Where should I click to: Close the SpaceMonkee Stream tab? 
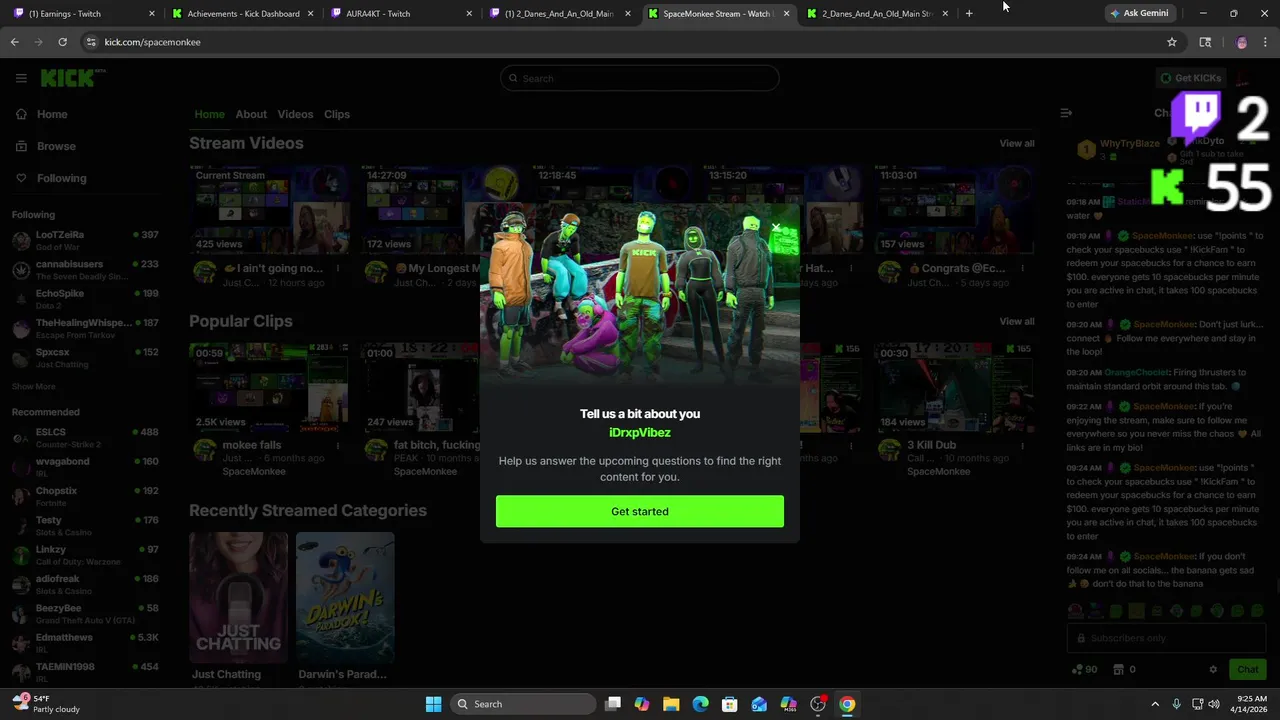786,14
